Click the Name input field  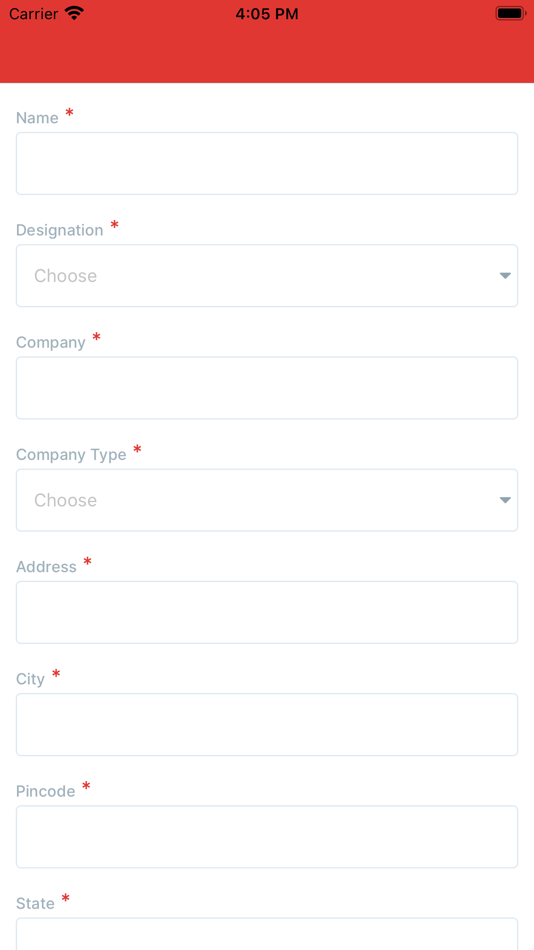tap(267, 164)
